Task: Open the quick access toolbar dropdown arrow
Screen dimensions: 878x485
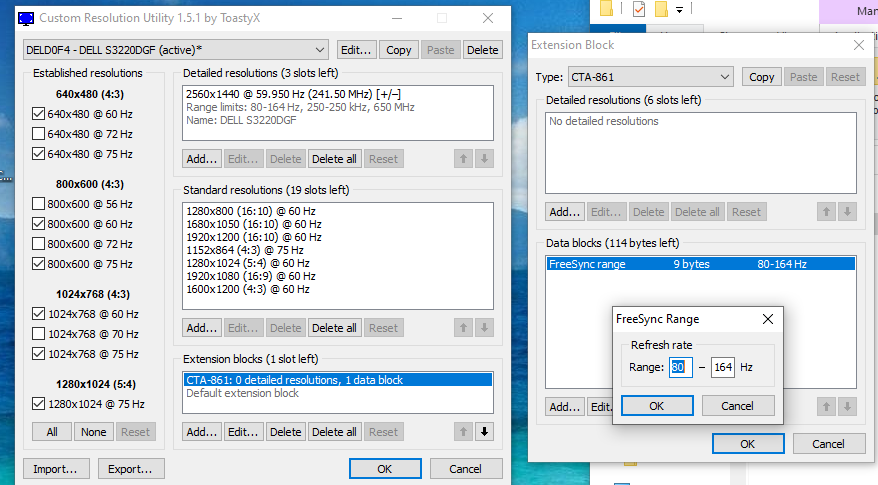Action: coord(680,10)
